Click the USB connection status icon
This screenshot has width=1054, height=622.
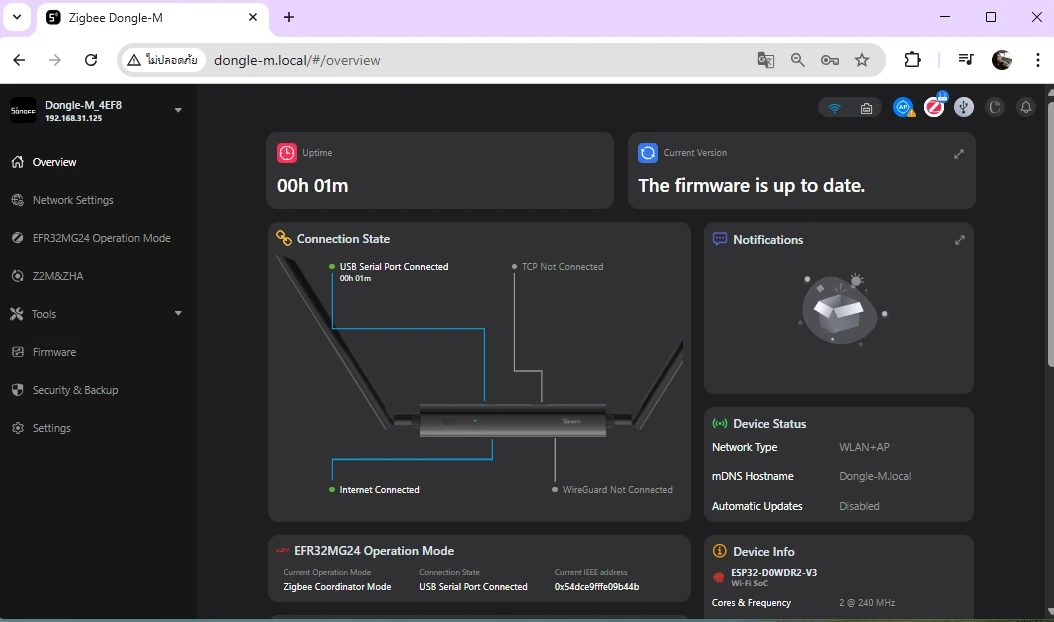(x=964, y=107)
